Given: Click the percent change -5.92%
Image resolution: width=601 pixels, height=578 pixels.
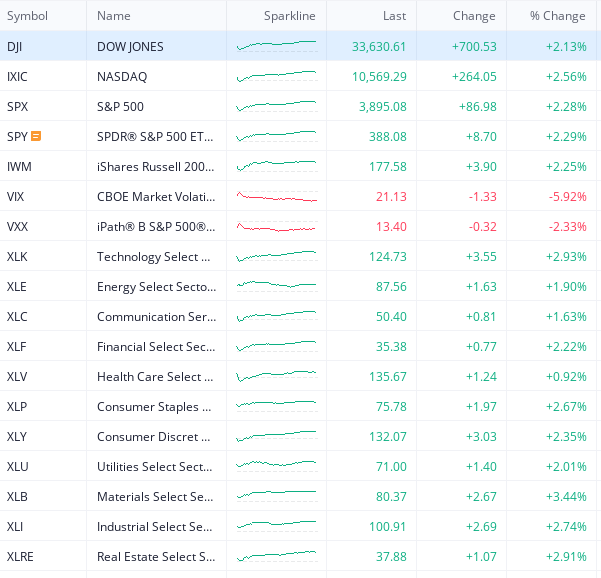Looking at the screenshot, I should pos(567,197).
